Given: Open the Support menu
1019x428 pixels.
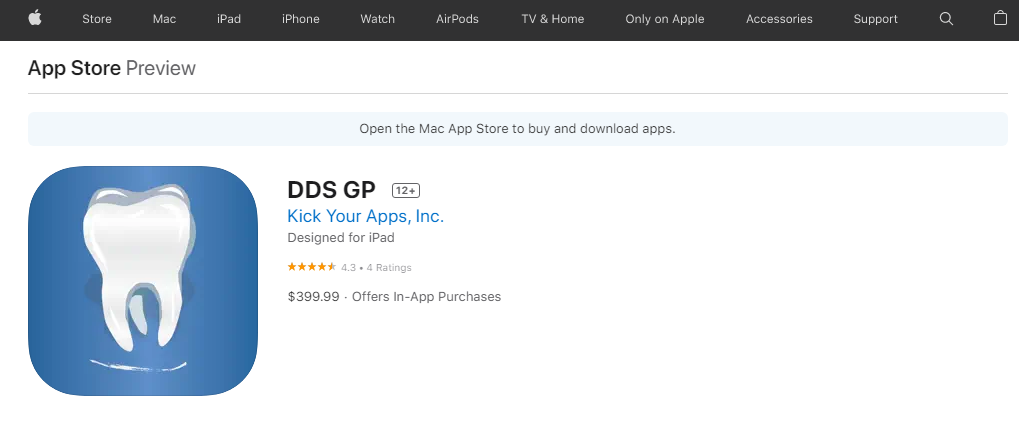Looking at the screenshot, I should coord(875,19).
